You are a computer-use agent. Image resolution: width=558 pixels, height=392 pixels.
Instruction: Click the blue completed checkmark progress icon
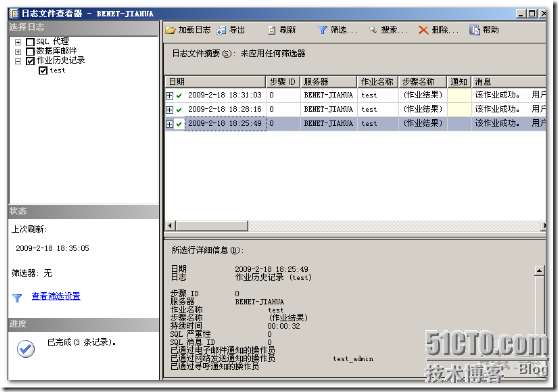click(x=26, y=349)
